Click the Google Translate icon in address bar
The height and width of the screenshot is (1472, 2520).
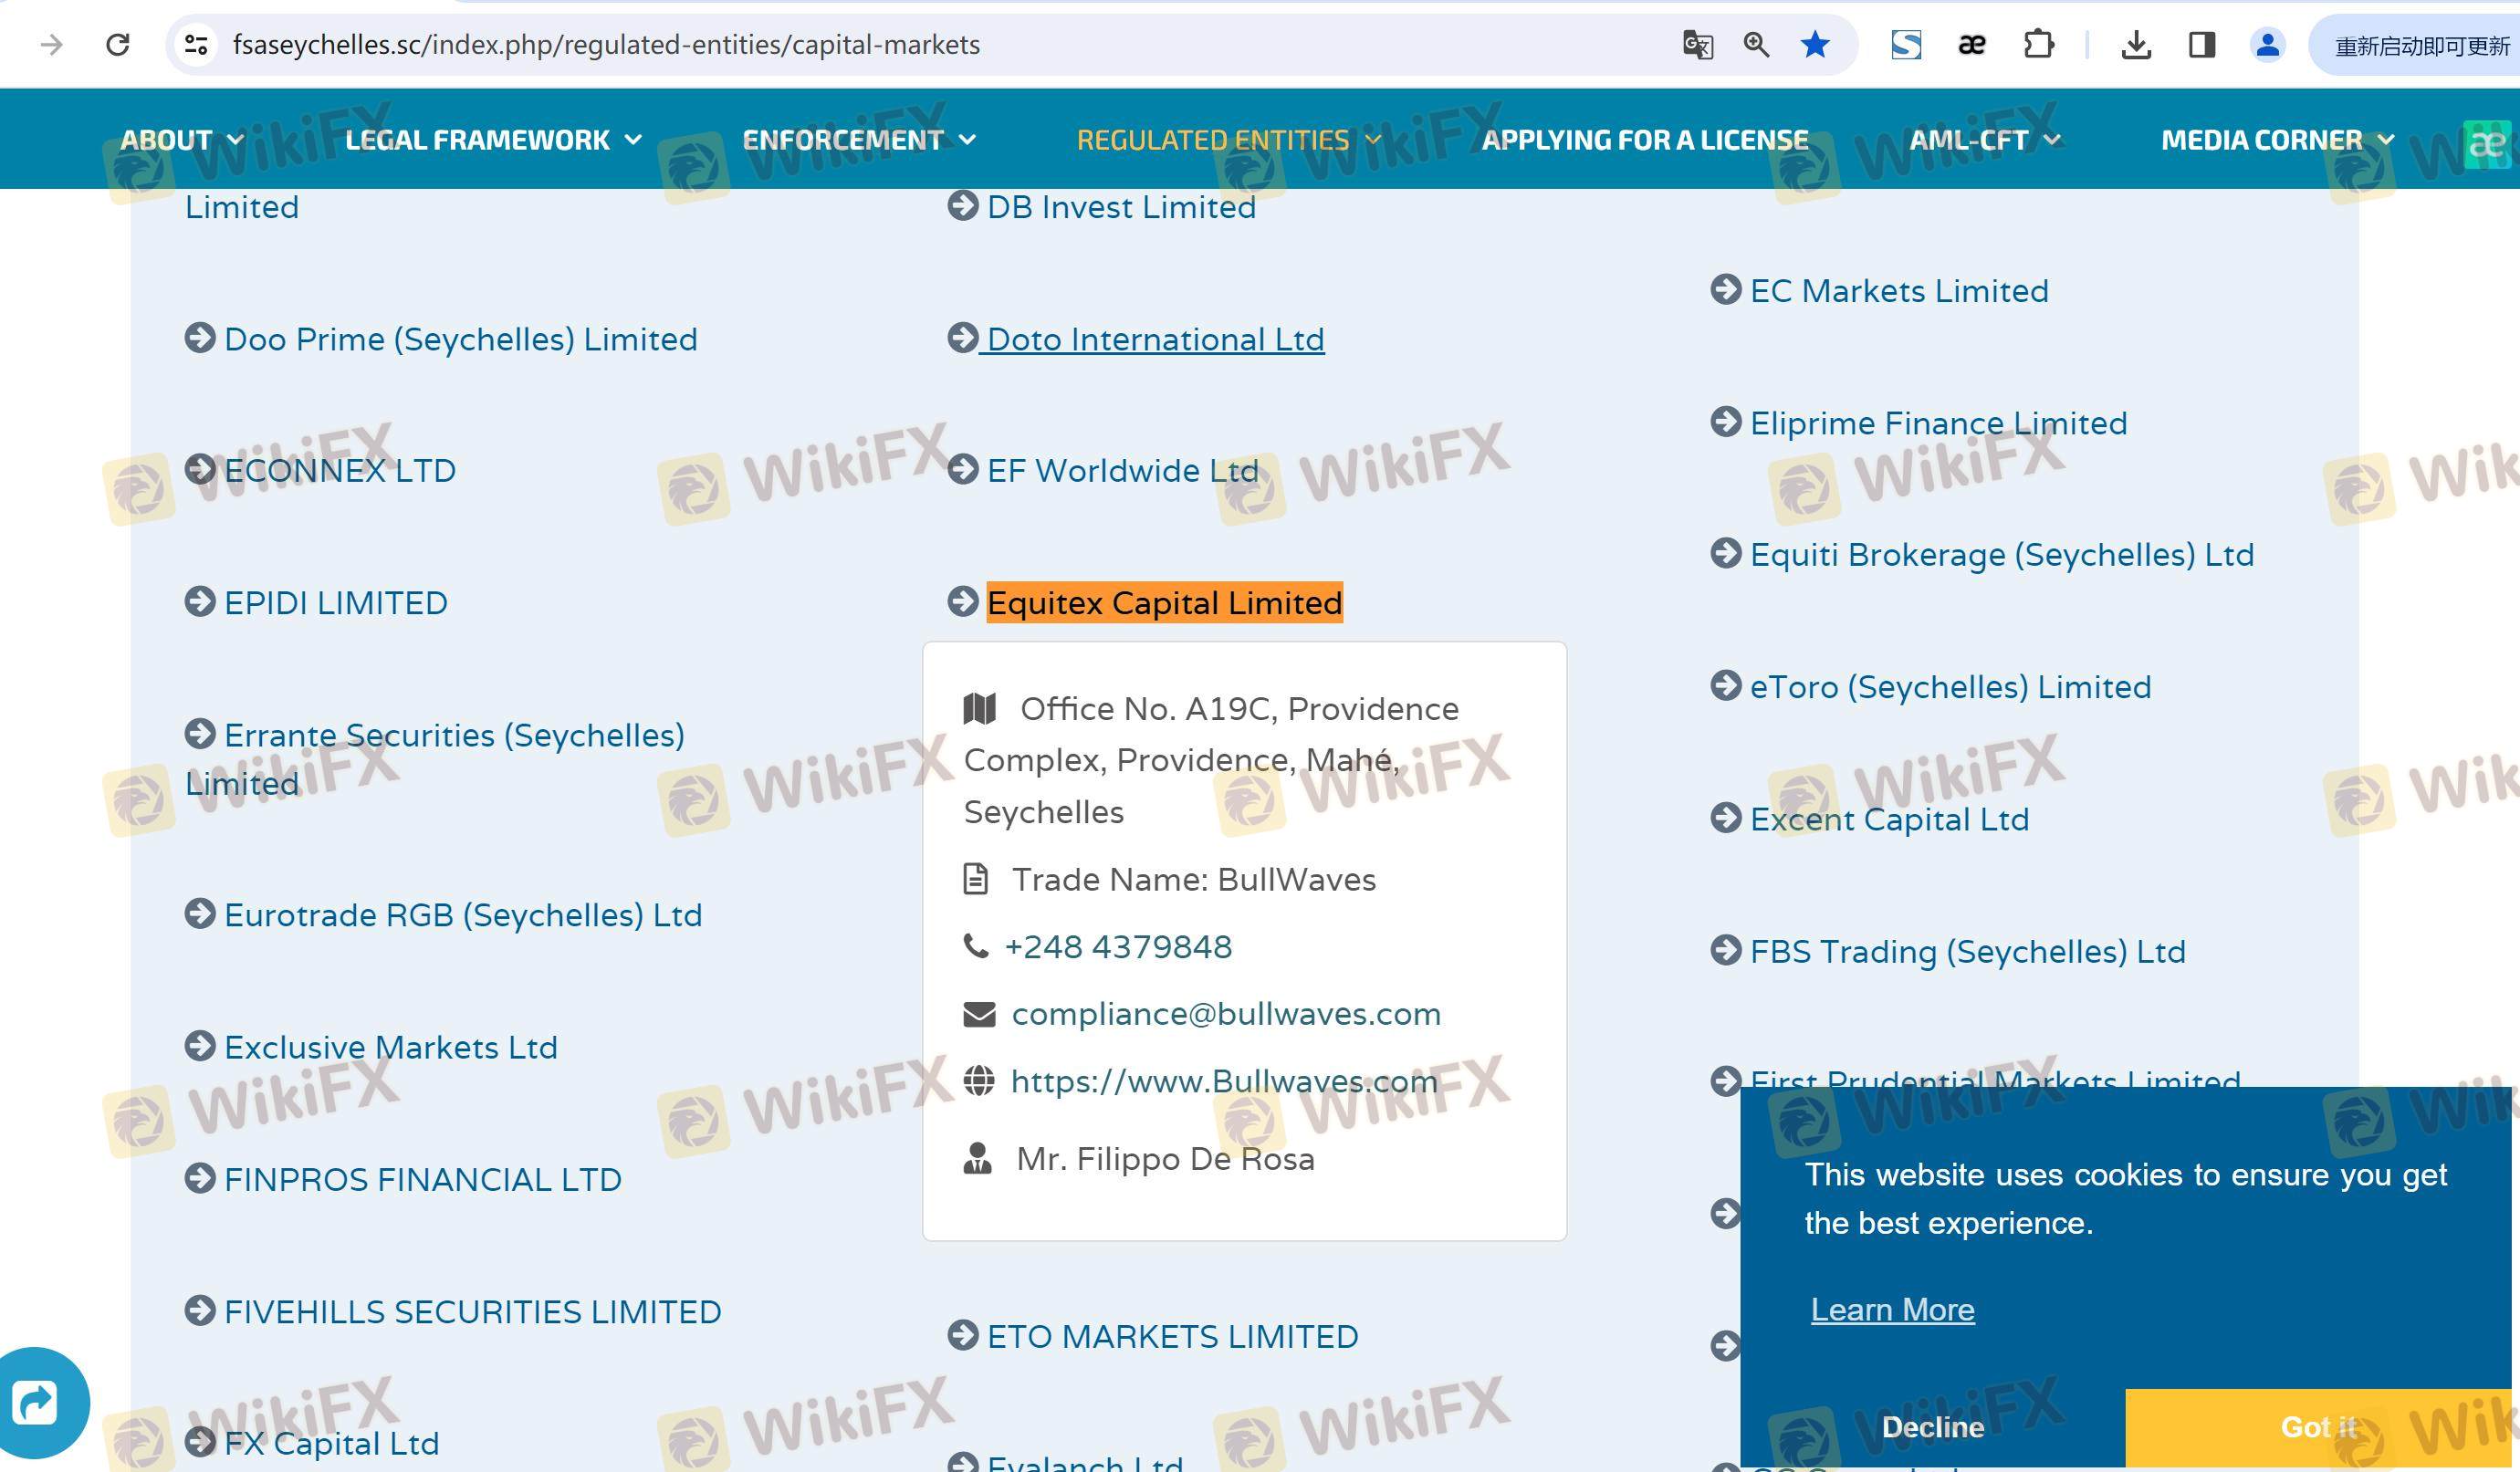coord(1697,45)
